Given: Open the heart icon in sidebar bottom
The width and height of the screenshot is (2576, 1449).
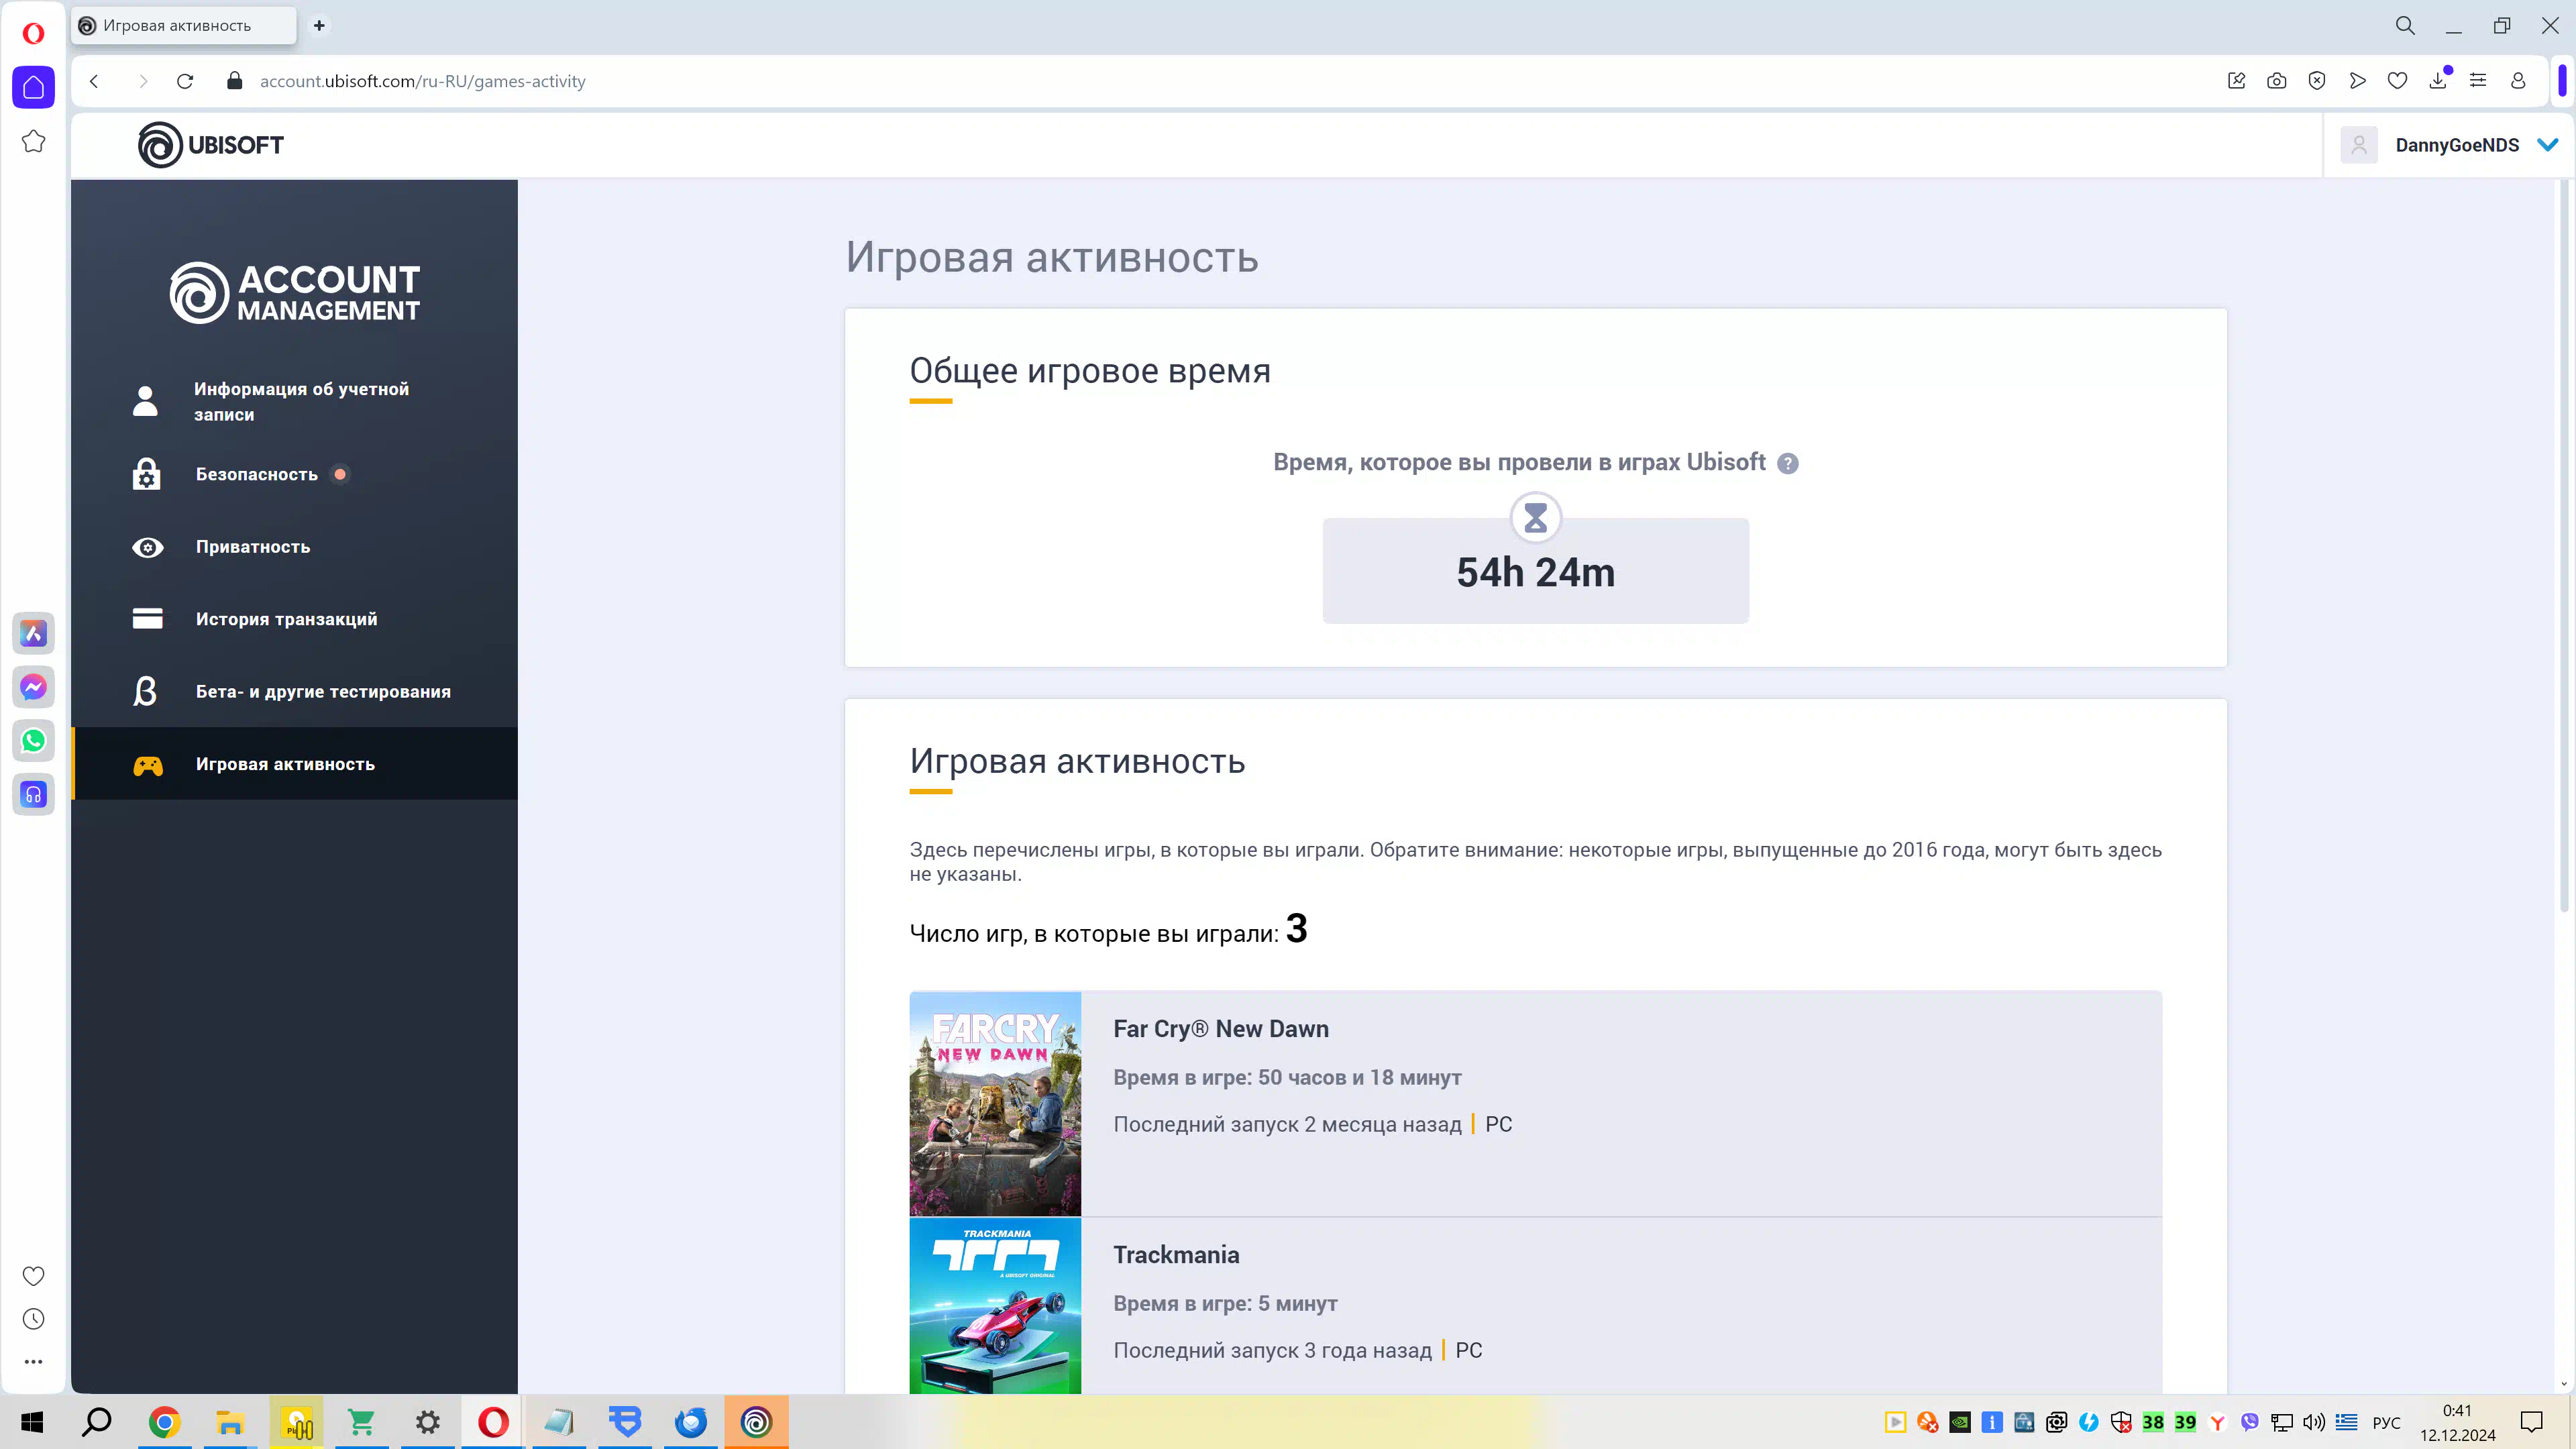Looking at the screenshot, I should tap(33, 1276).
